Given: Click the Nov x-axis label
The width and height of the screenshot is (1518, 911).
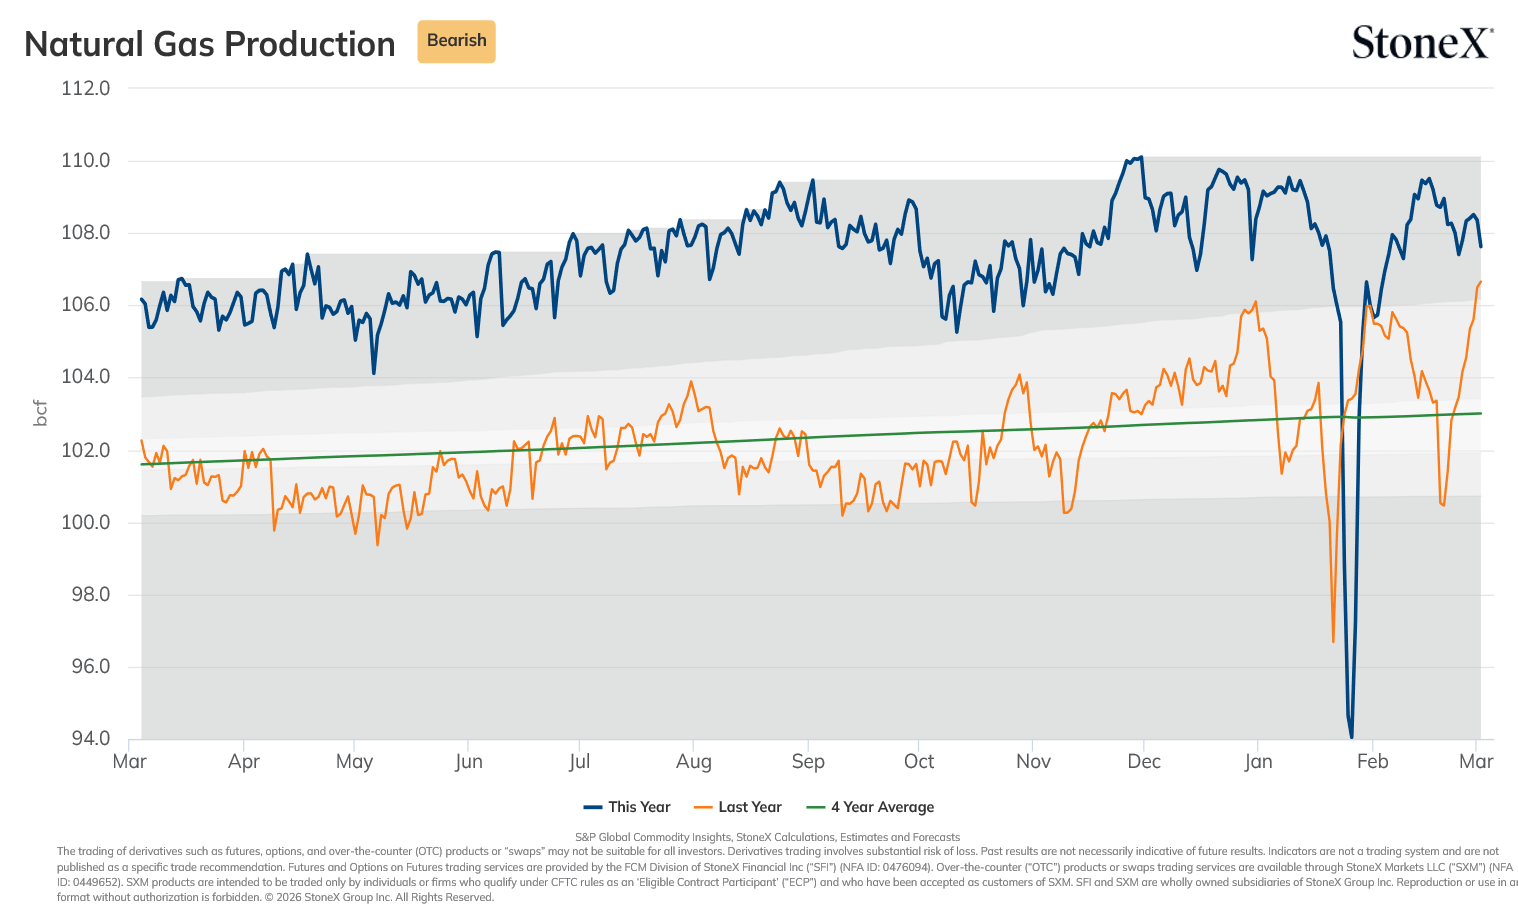Looking at the screenshot, I should [x=1033, y=762].
